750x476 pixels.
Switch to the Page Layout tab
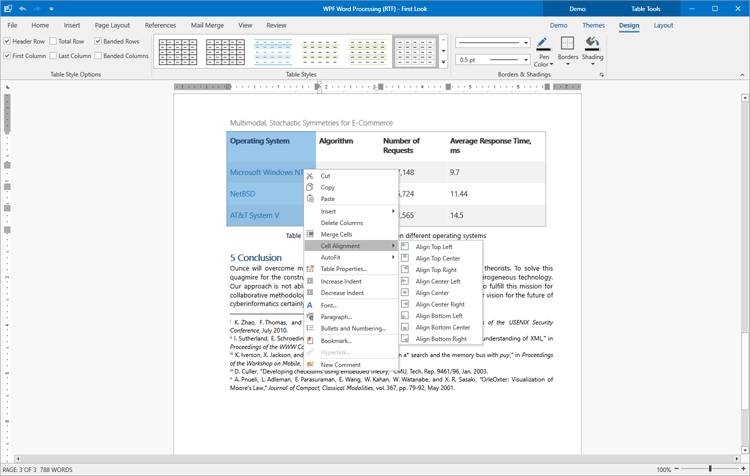coord(112,25)
